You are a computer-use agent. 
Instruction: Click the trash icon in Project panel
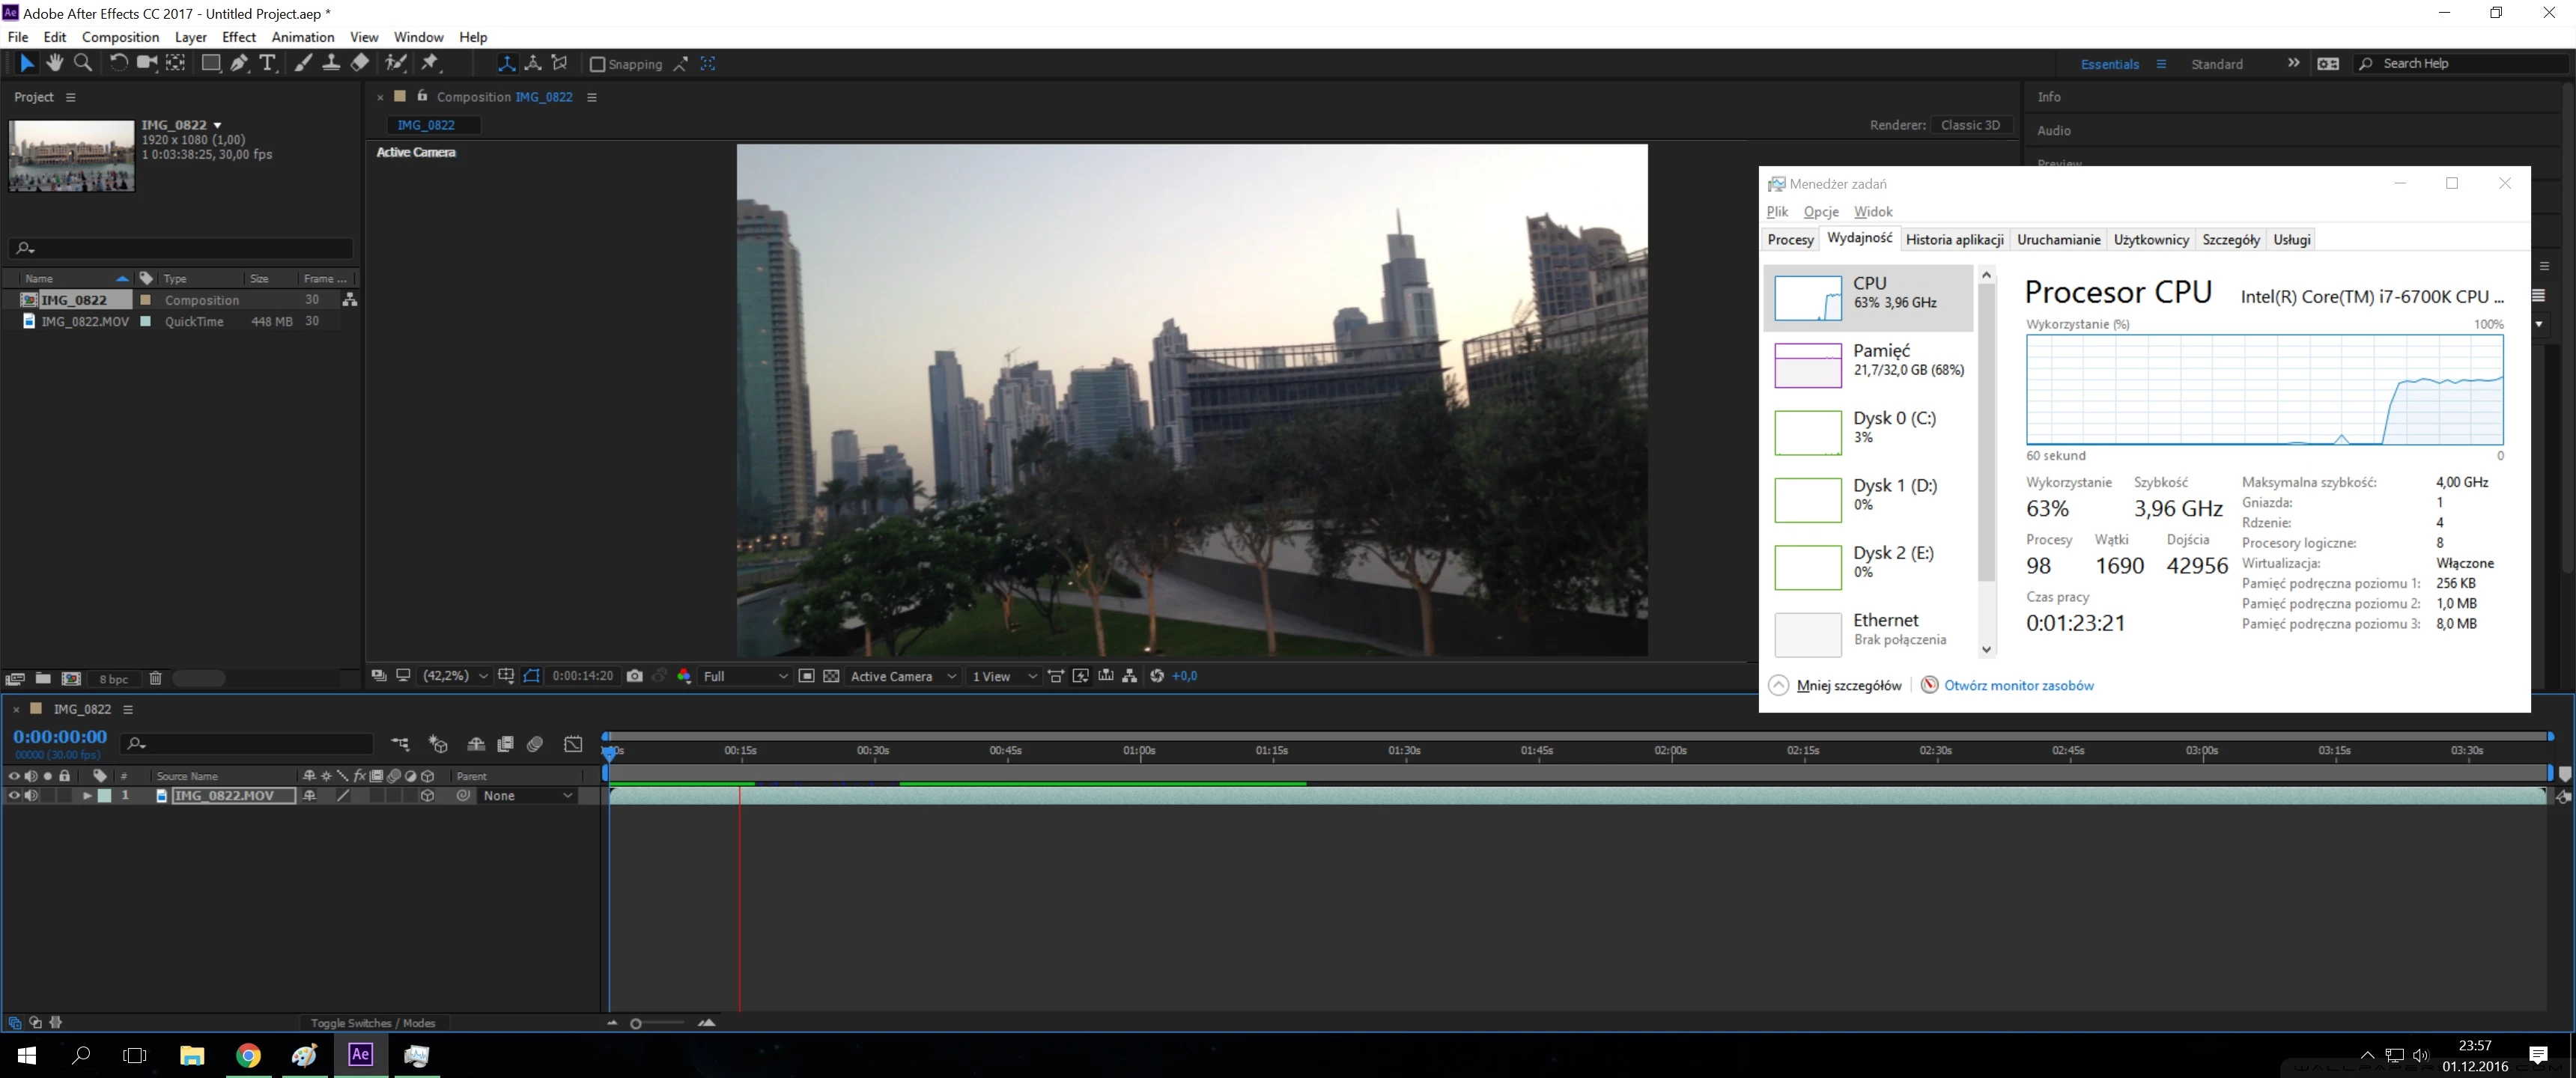point(155,679)
